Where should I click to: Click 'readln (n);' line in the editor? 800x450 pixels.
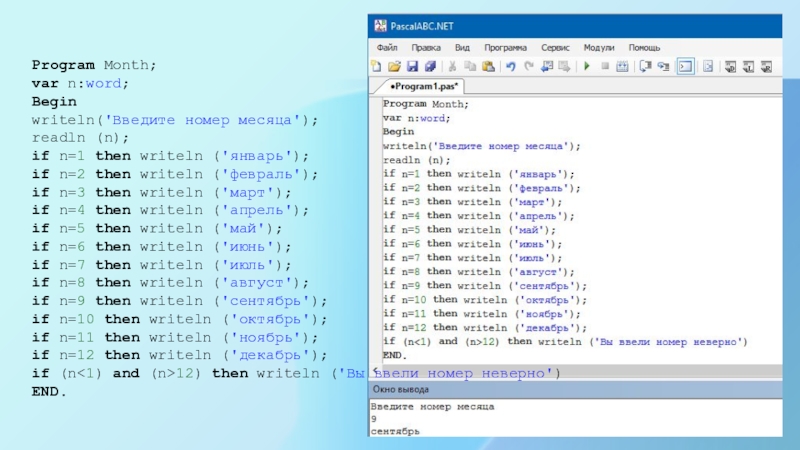(x=416, y=160)
